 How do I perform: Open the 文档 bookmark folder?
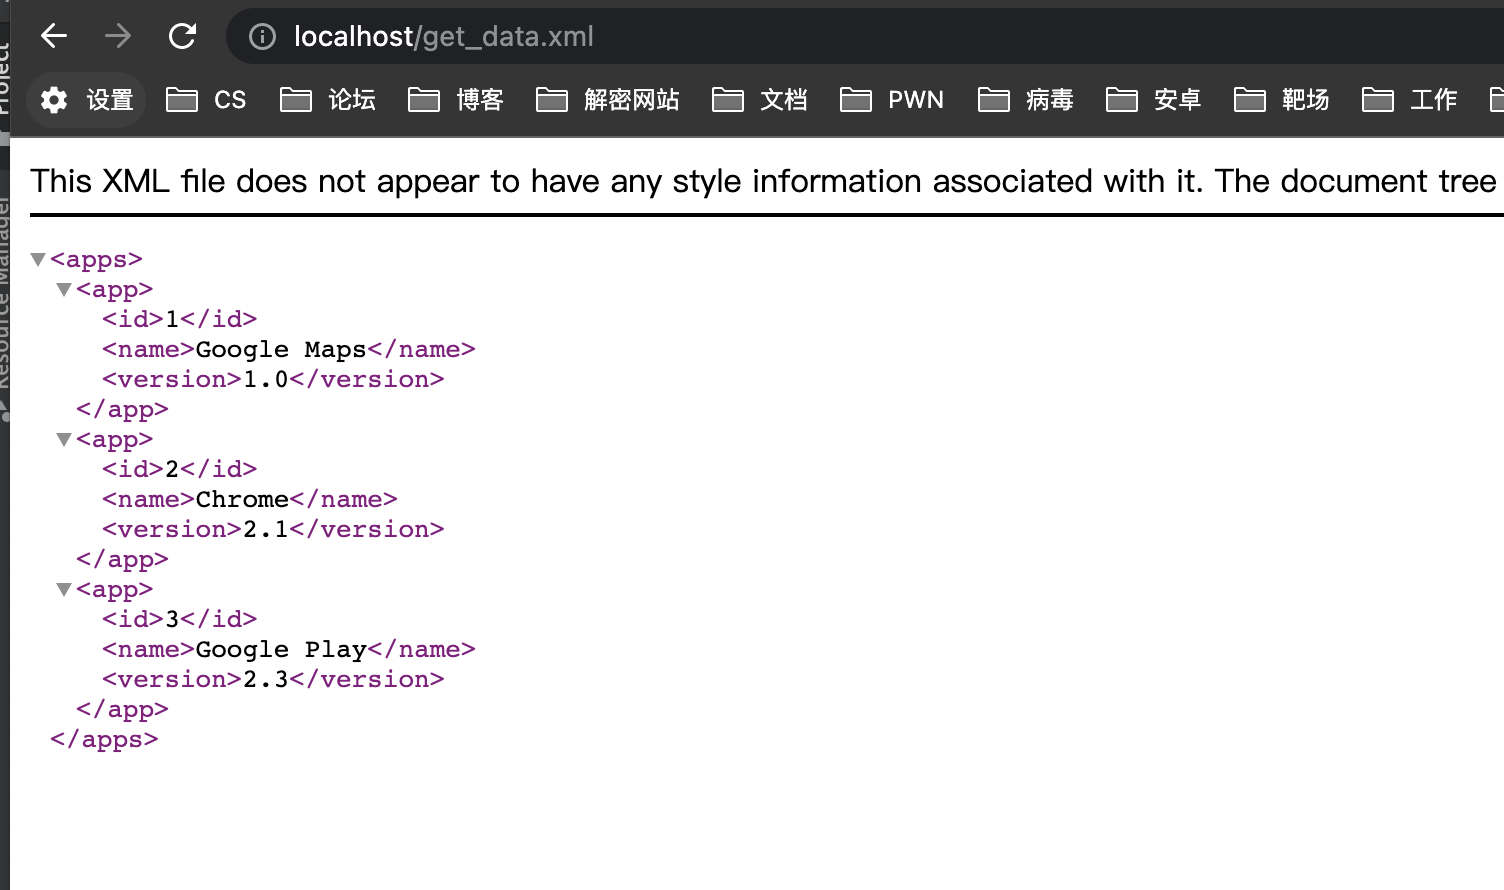[x=760, y=100]
